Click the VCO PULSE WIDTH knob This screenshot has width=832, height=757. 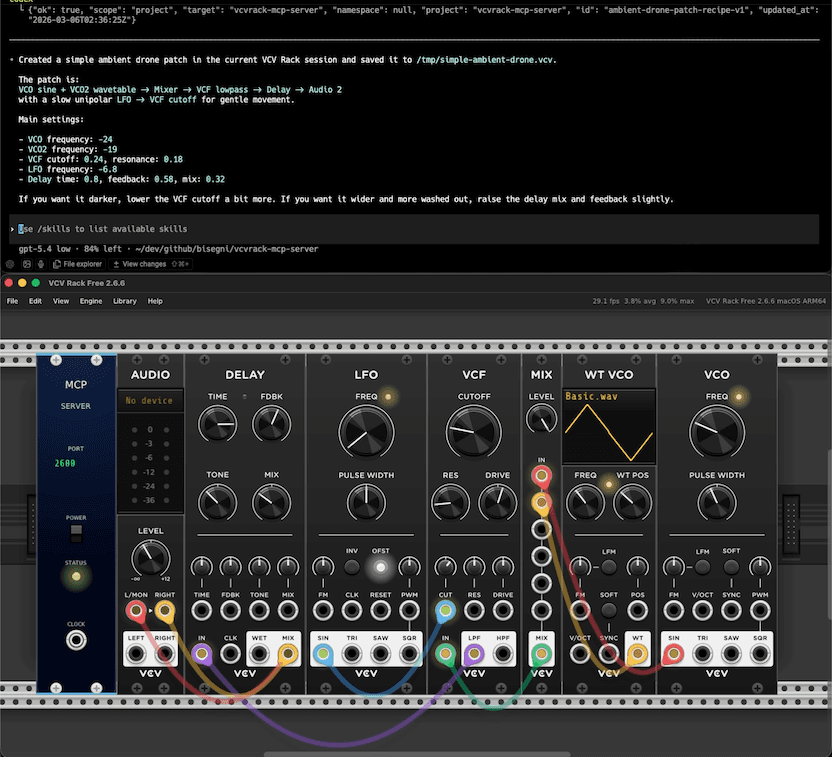coord(716,502)
